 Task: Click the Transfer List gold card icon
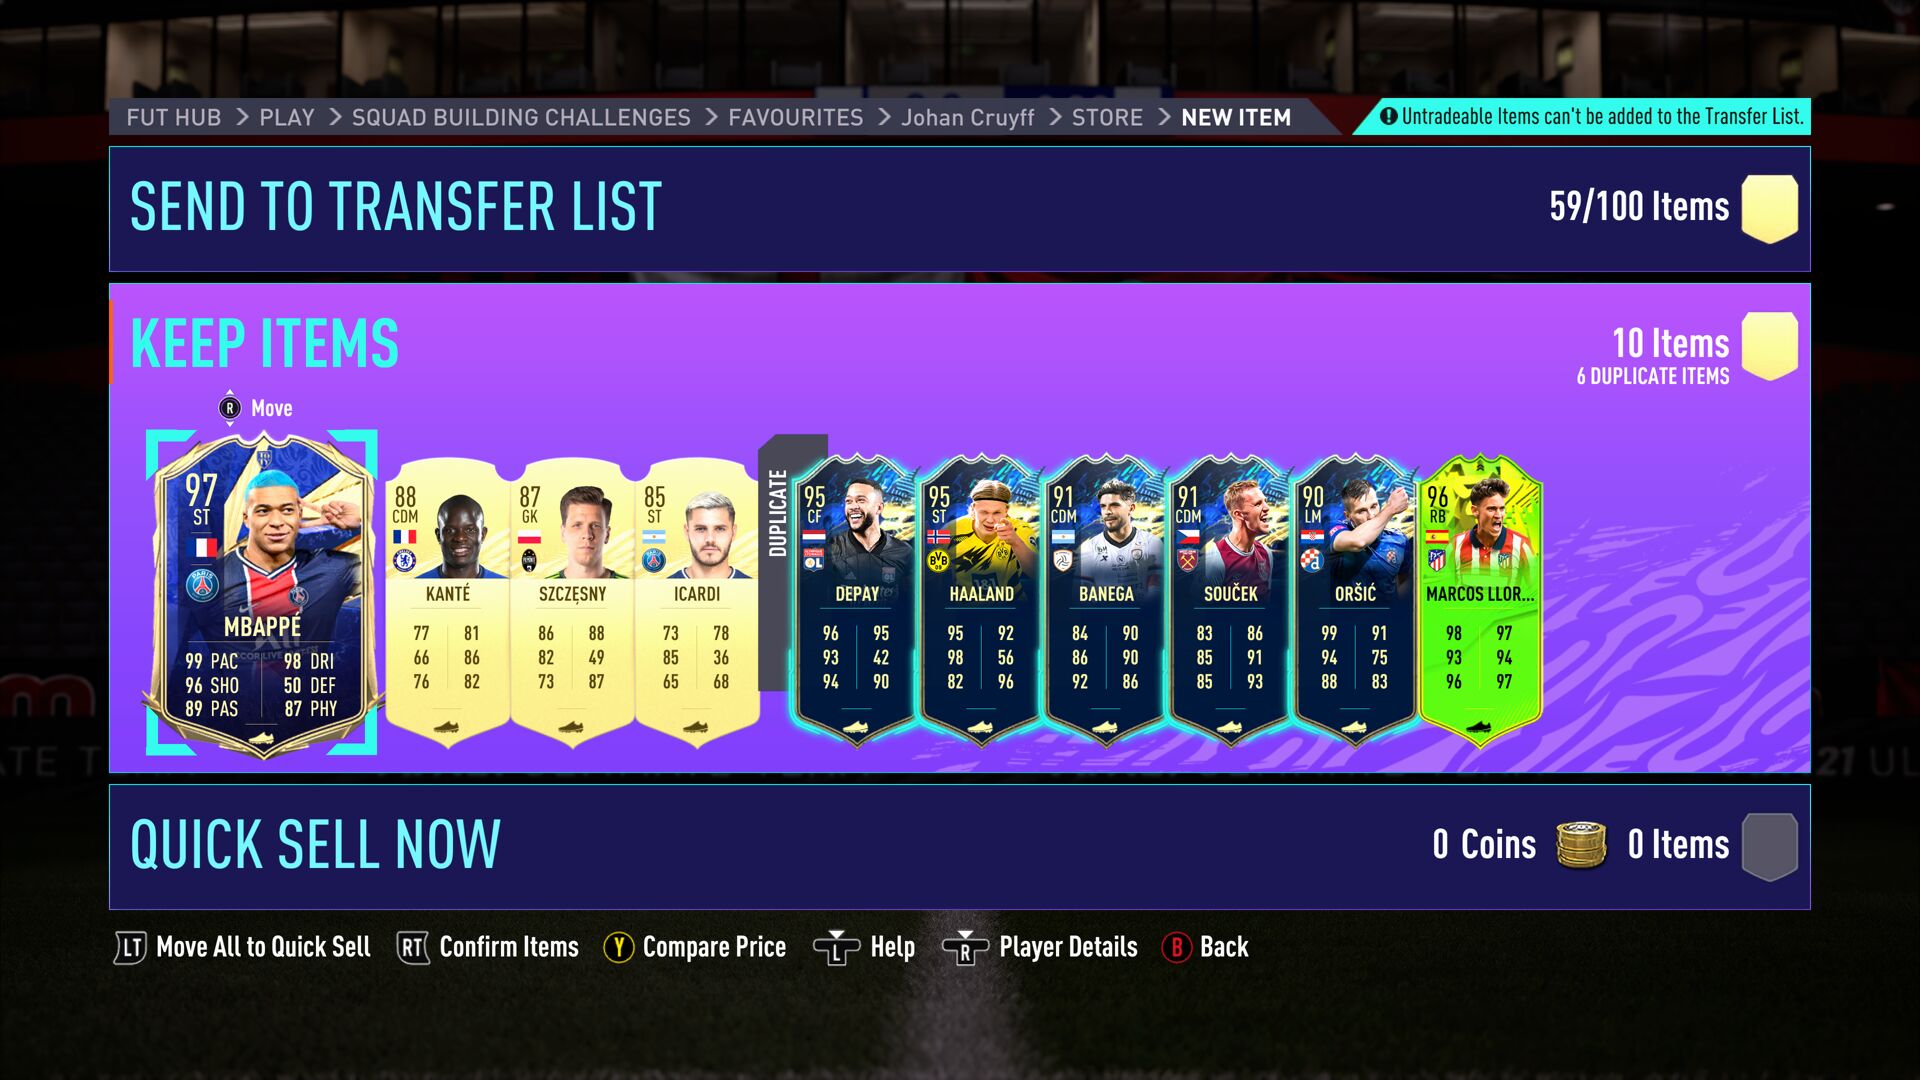tap(1769, 208)
